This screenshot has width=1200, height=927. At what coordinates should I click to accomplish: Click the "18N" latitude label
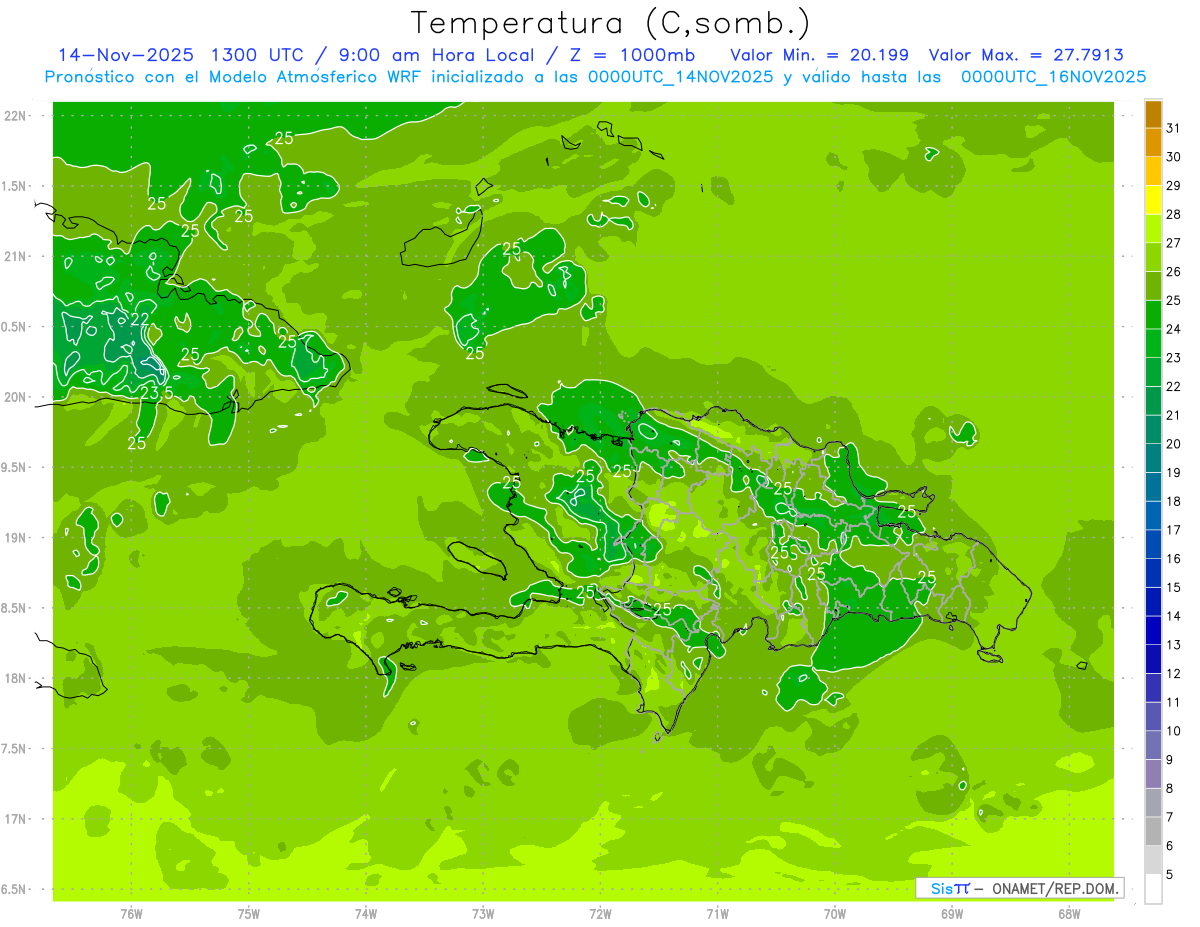(16, 678)
